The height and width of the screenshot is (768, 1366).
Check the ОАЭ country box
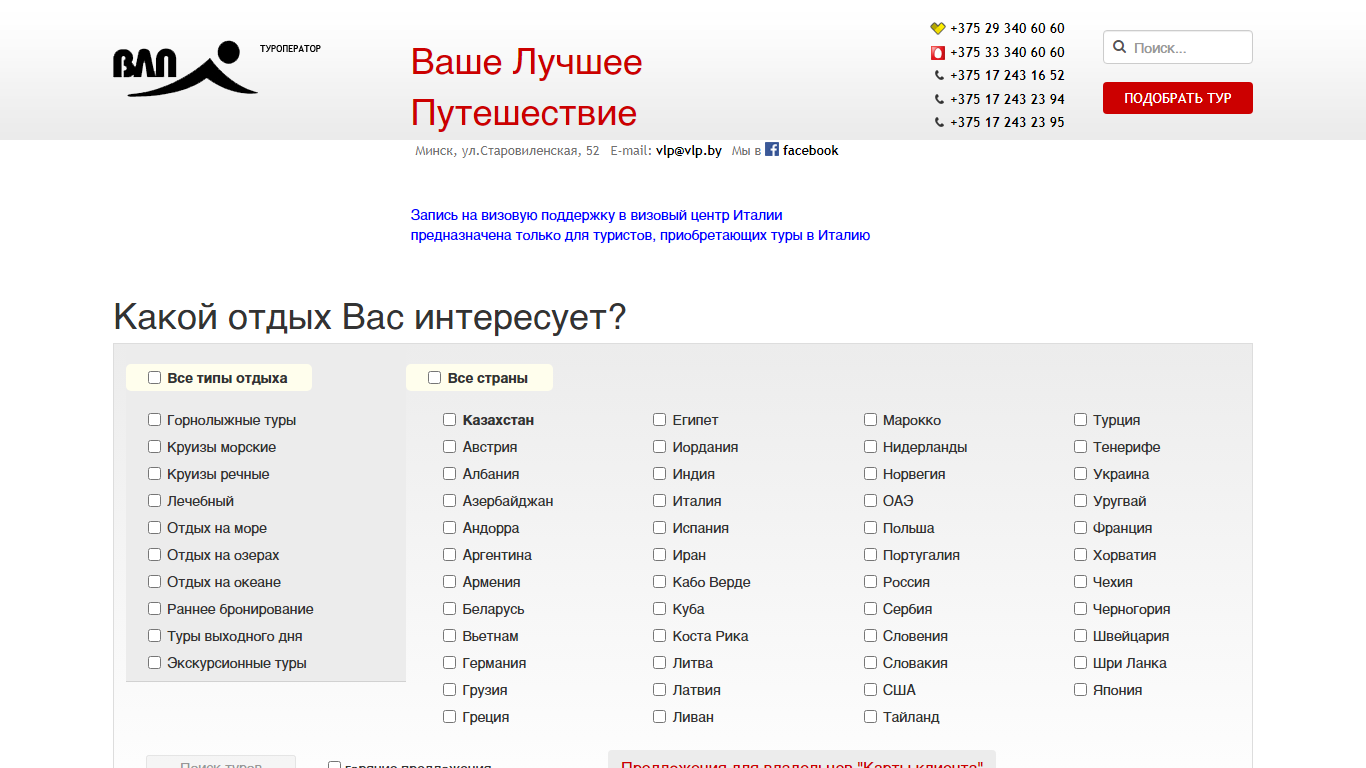point(871,501)
